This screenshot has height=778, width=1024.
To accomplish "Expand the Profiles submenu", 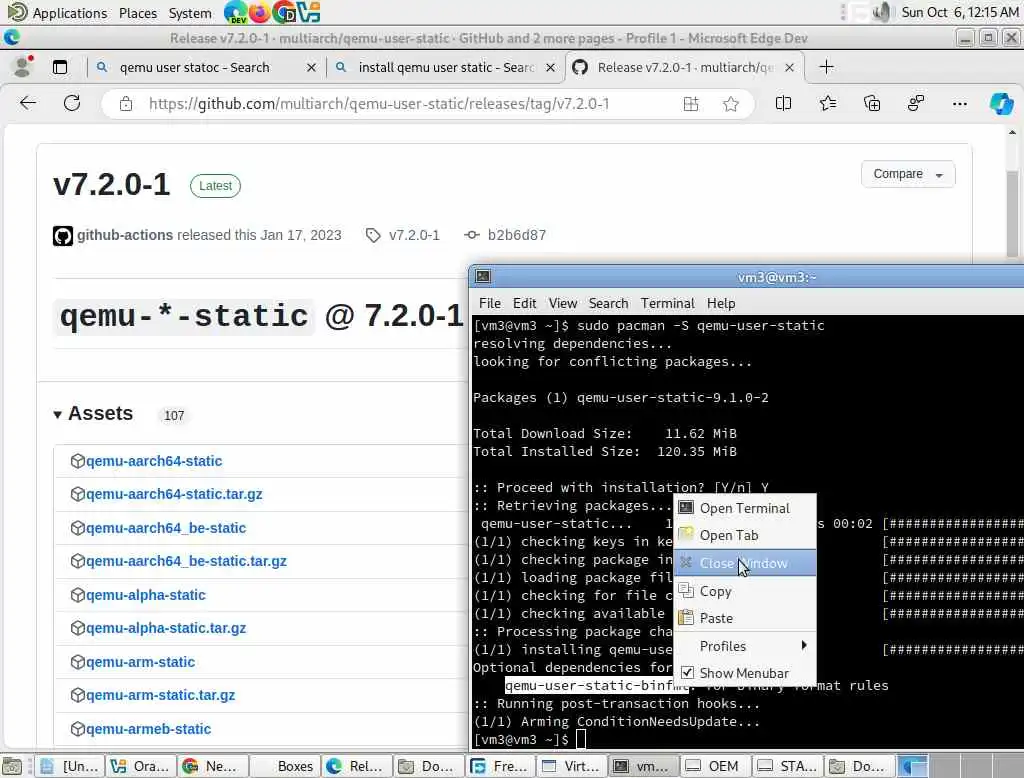I will tap(745, 646).
